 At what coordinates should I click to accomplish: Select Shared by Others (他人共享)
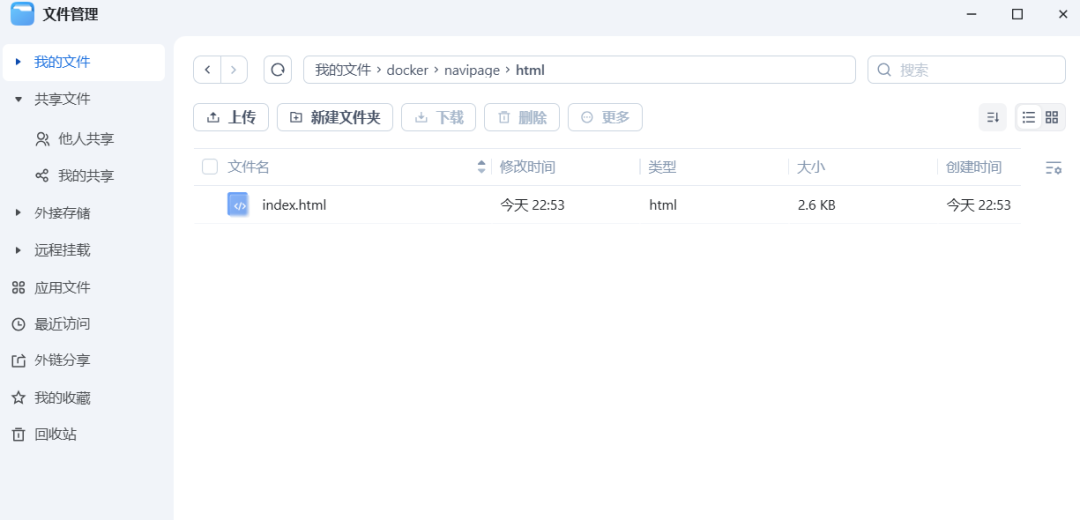[x=86, y=139]
